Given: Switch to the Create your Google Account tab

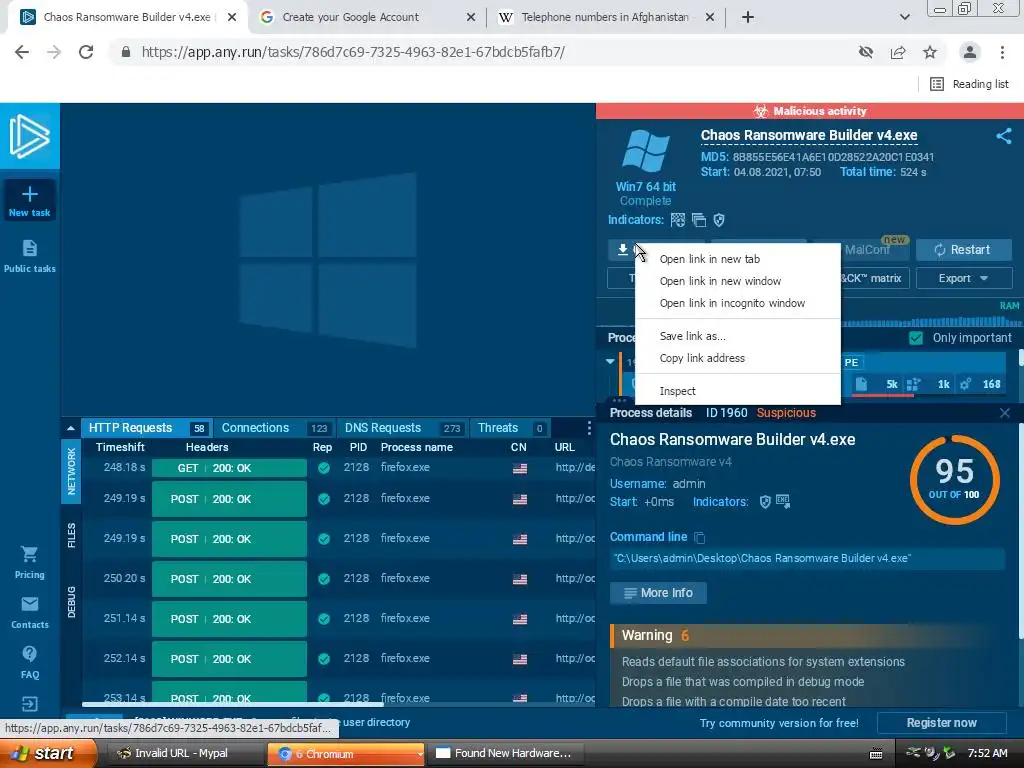Looking at the screenshot, I should click(x=368, y=17).
